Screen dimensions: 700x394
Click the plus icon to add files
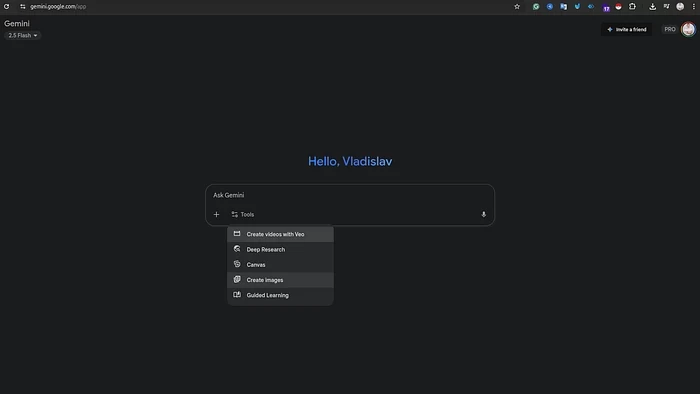217,215
